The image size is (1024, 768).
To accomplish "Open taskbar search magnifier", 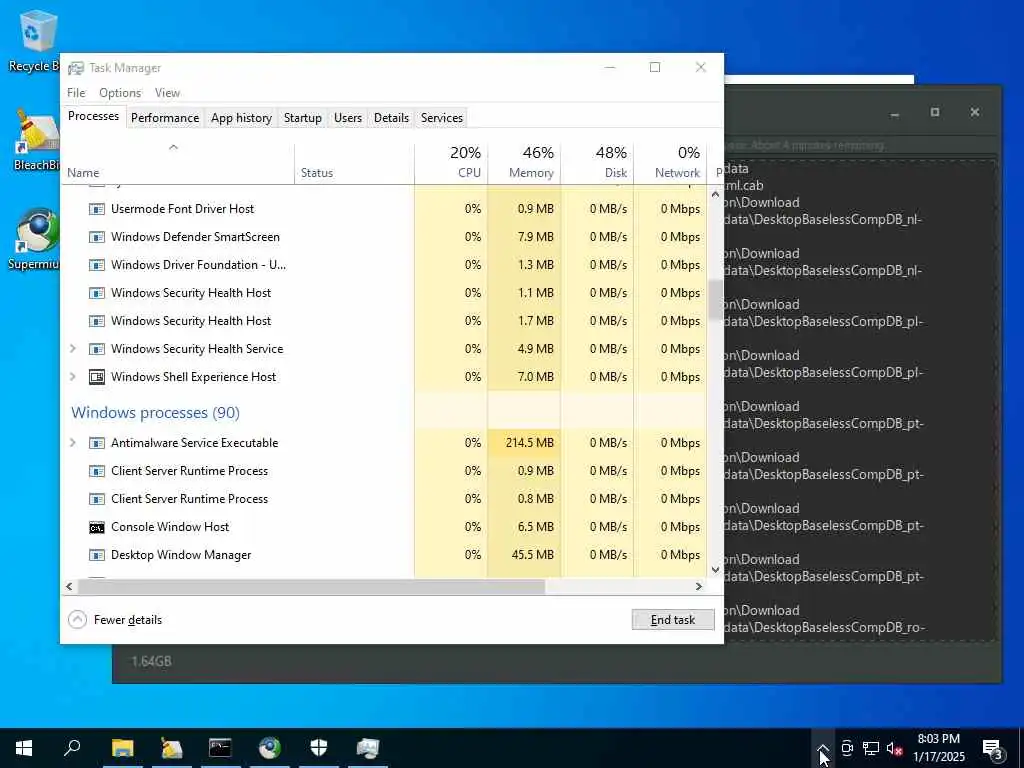I will [x=72, y=748].
